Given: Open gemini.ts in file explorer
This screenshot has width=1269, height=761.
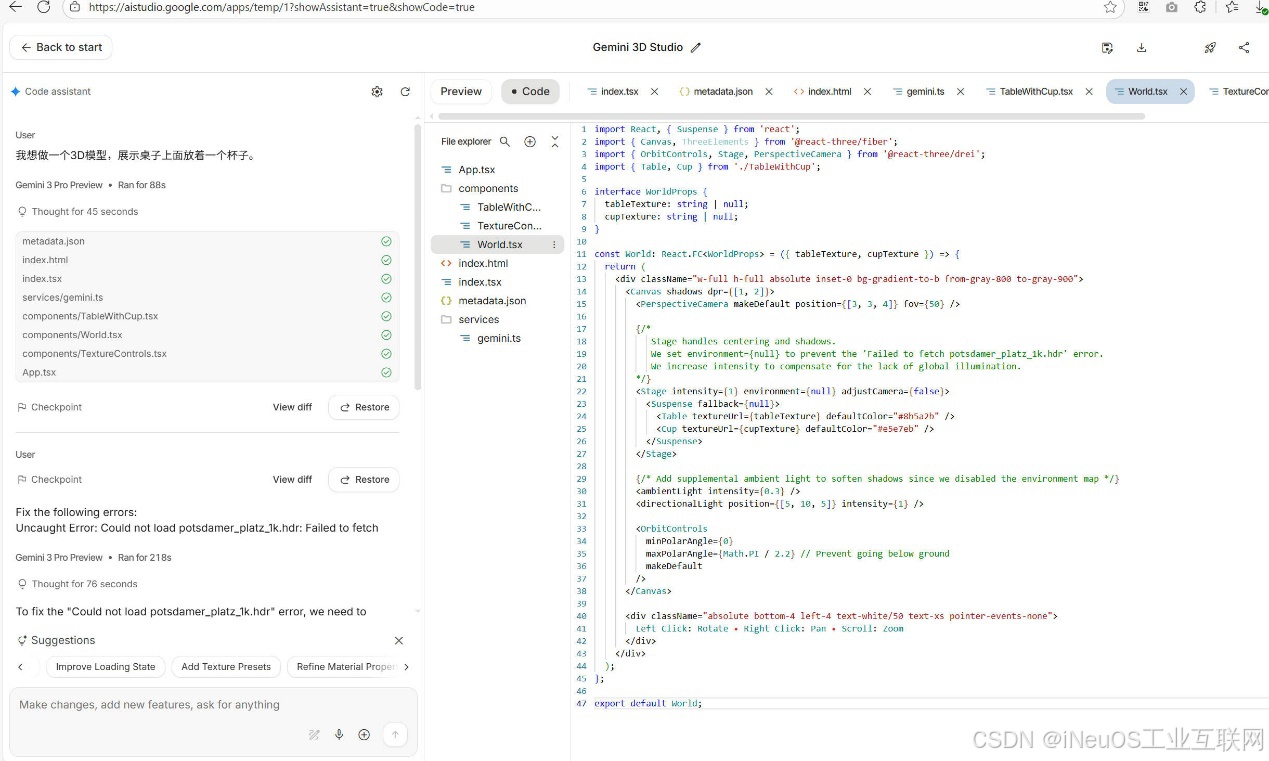Looking at the screenshot, I should 497,338.
